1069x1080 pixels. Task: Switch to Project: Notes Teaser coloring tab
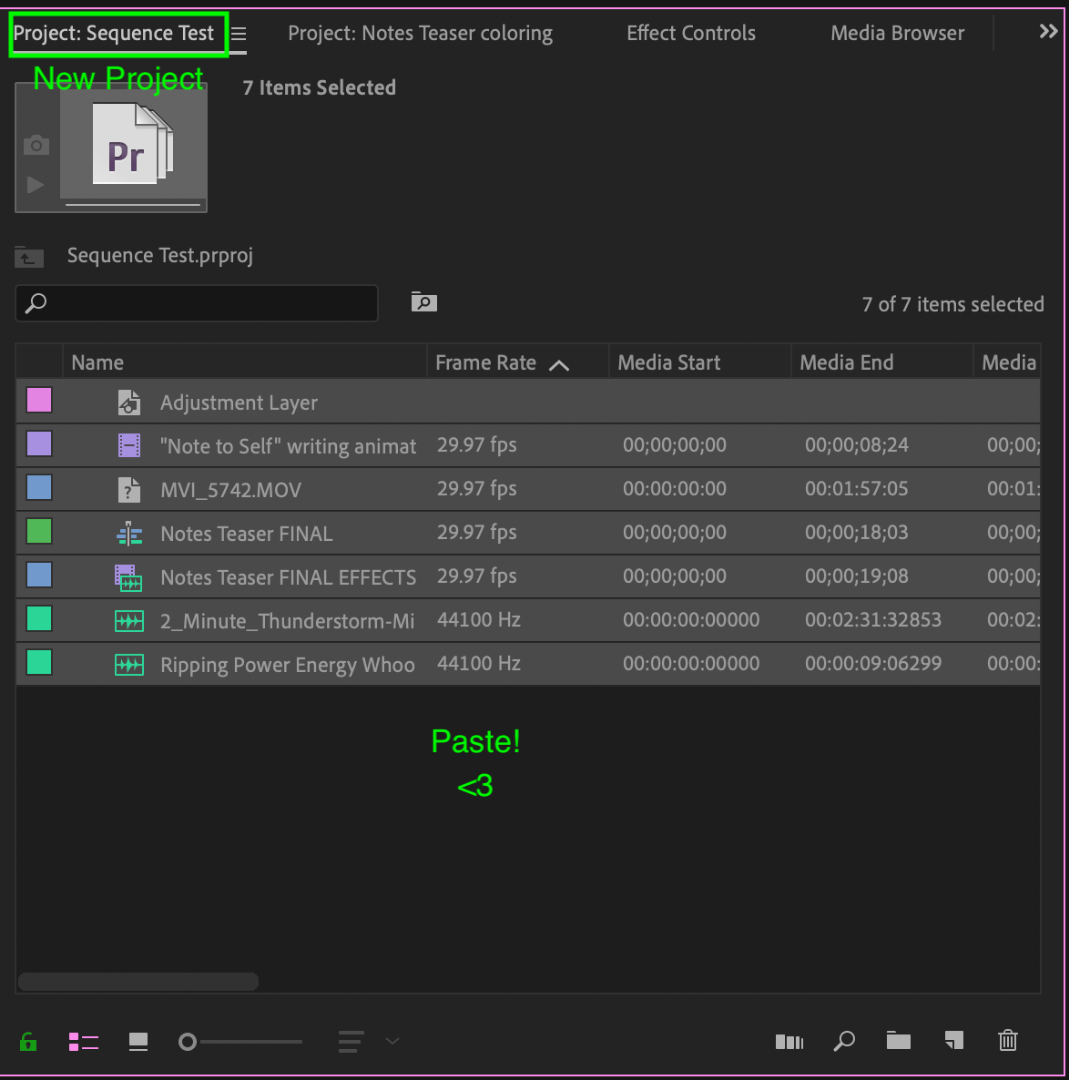coord(420,33)
